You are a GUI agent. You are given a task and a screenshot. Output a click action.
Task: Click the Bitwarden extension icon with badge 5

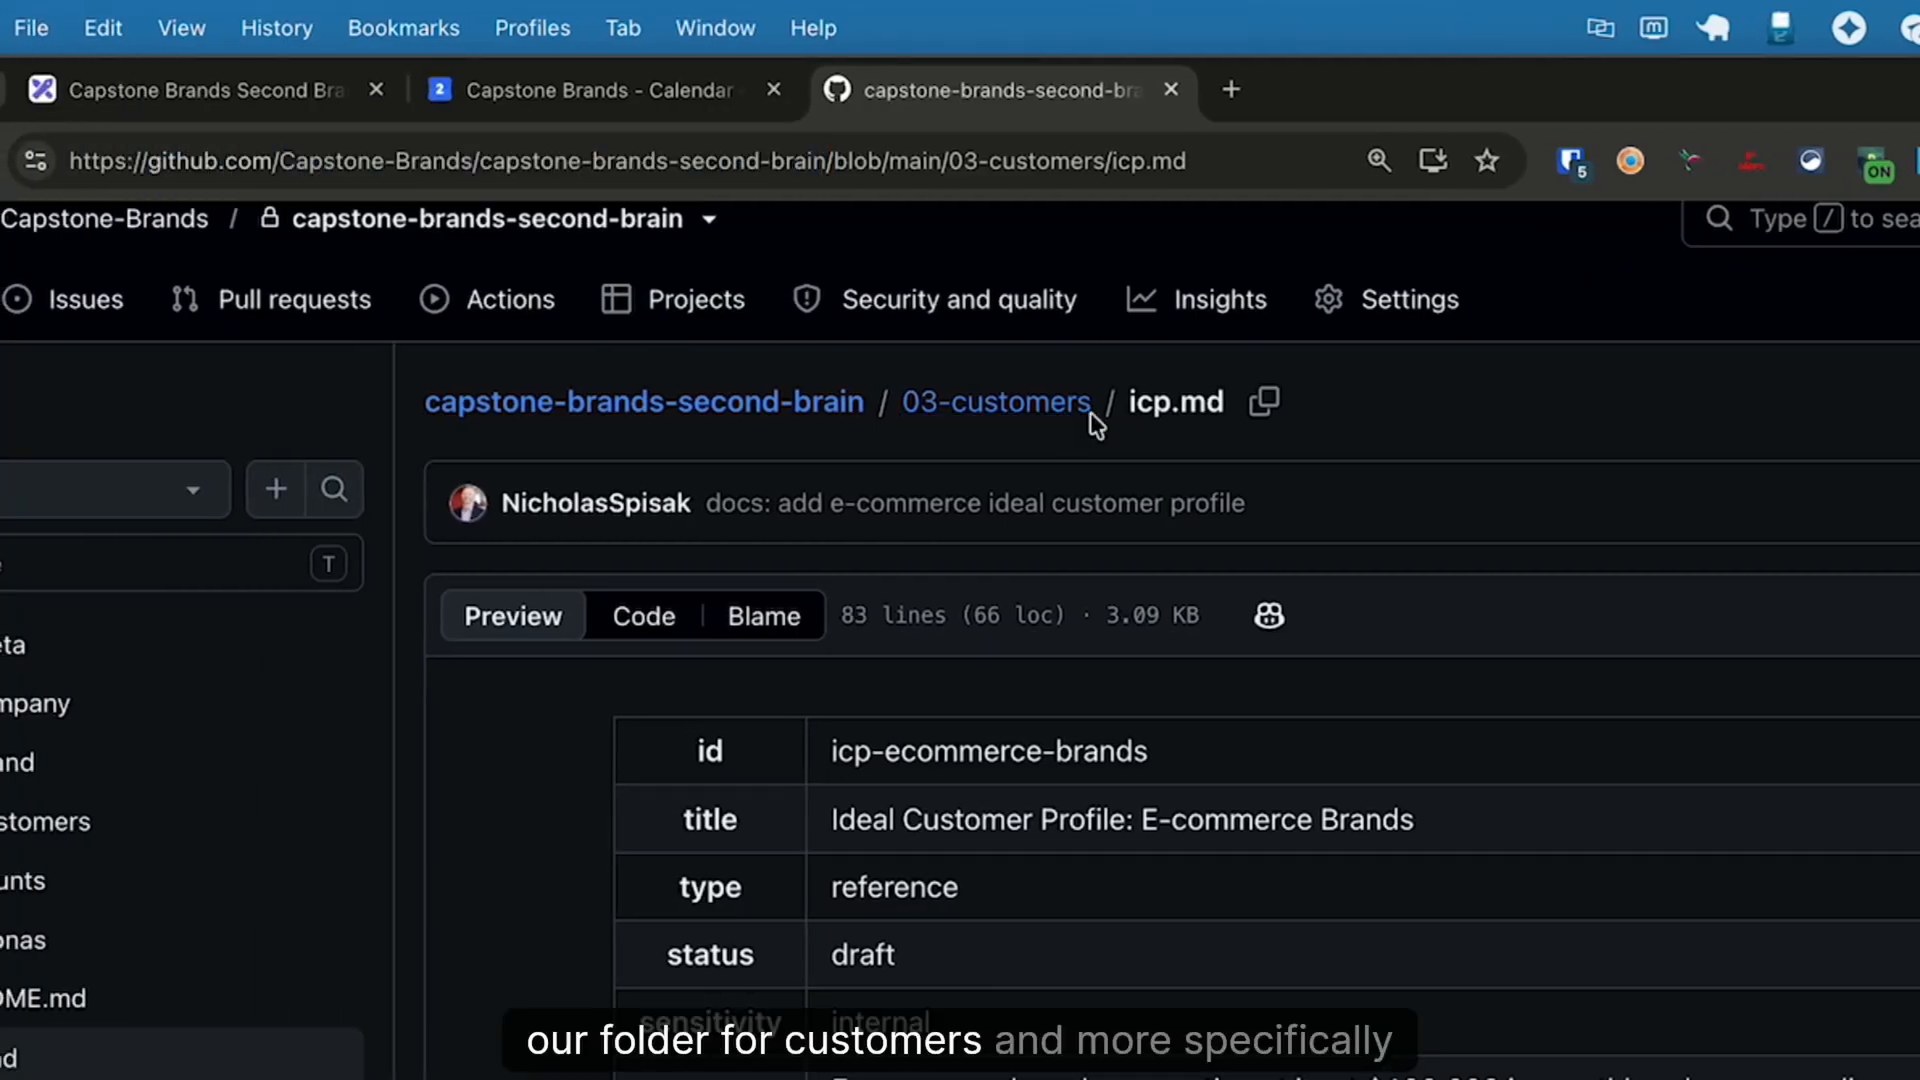tap(1572, 162)
